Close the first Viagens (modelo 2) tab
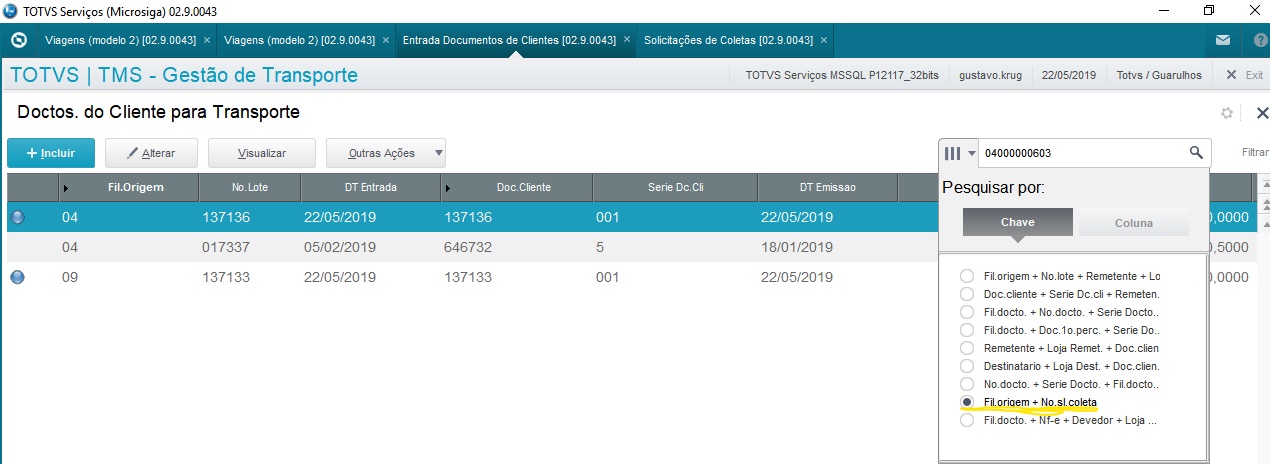The height and width of the screenshot is (464, 1270). pyautogui.click(x=207, y=41)
